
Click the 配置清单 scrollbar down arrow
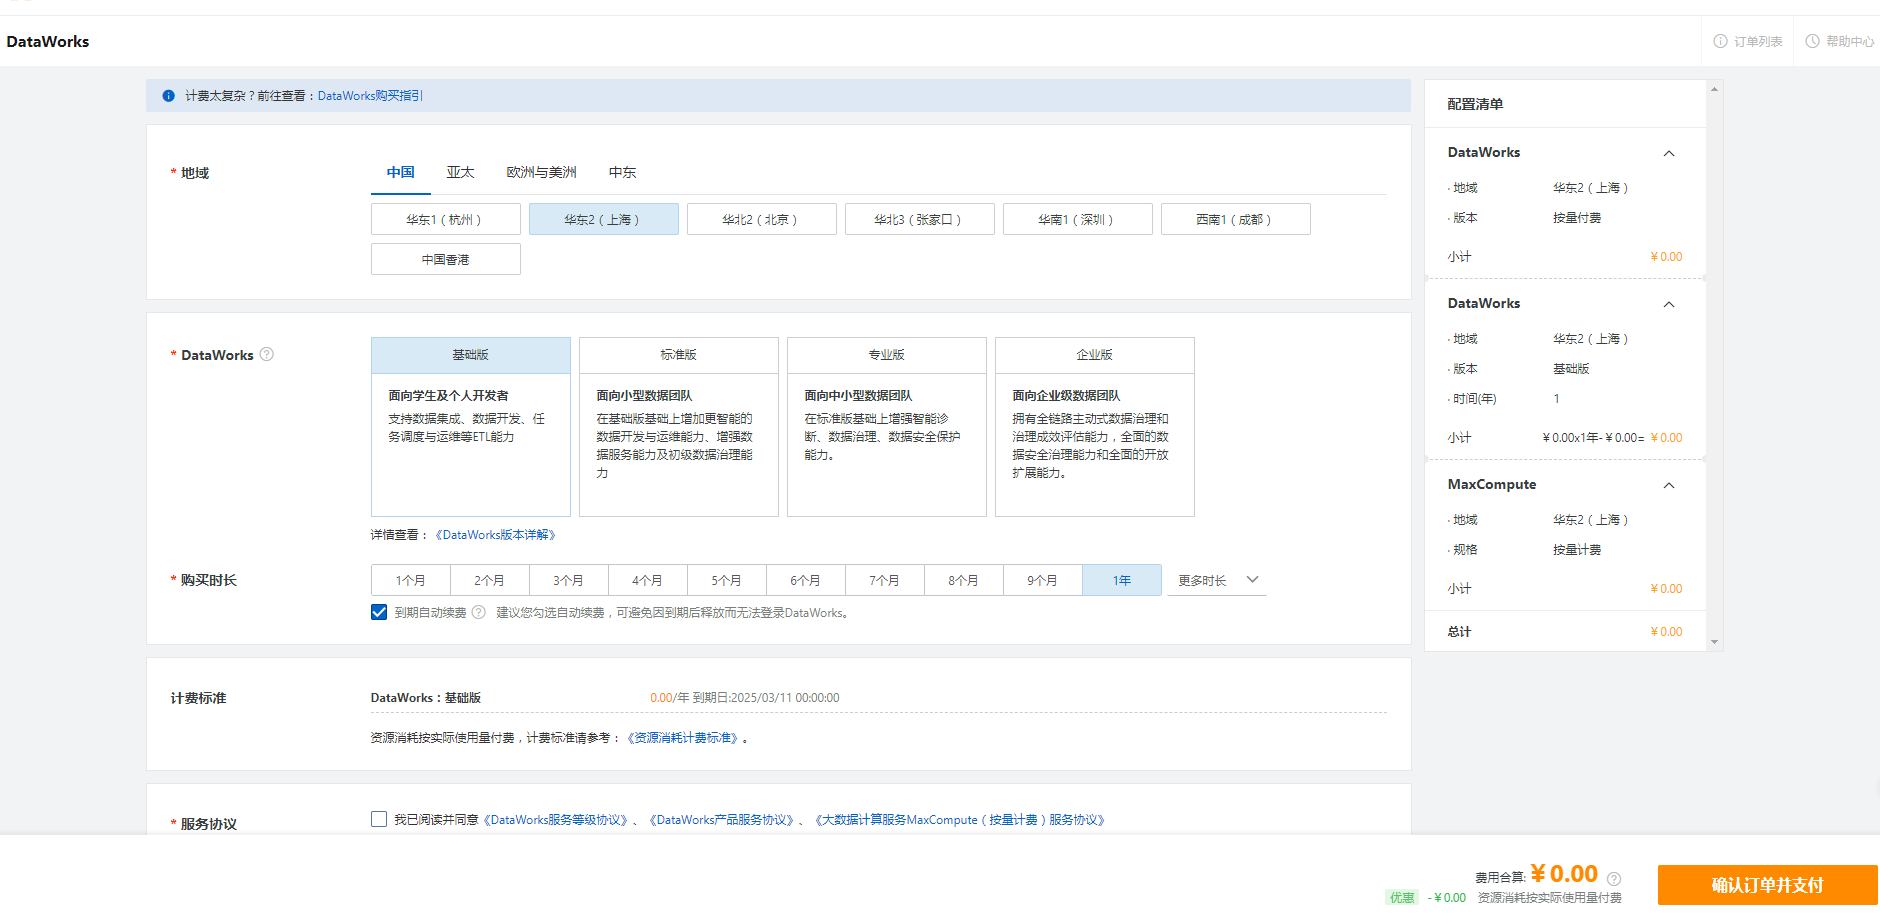point(1715,642)
